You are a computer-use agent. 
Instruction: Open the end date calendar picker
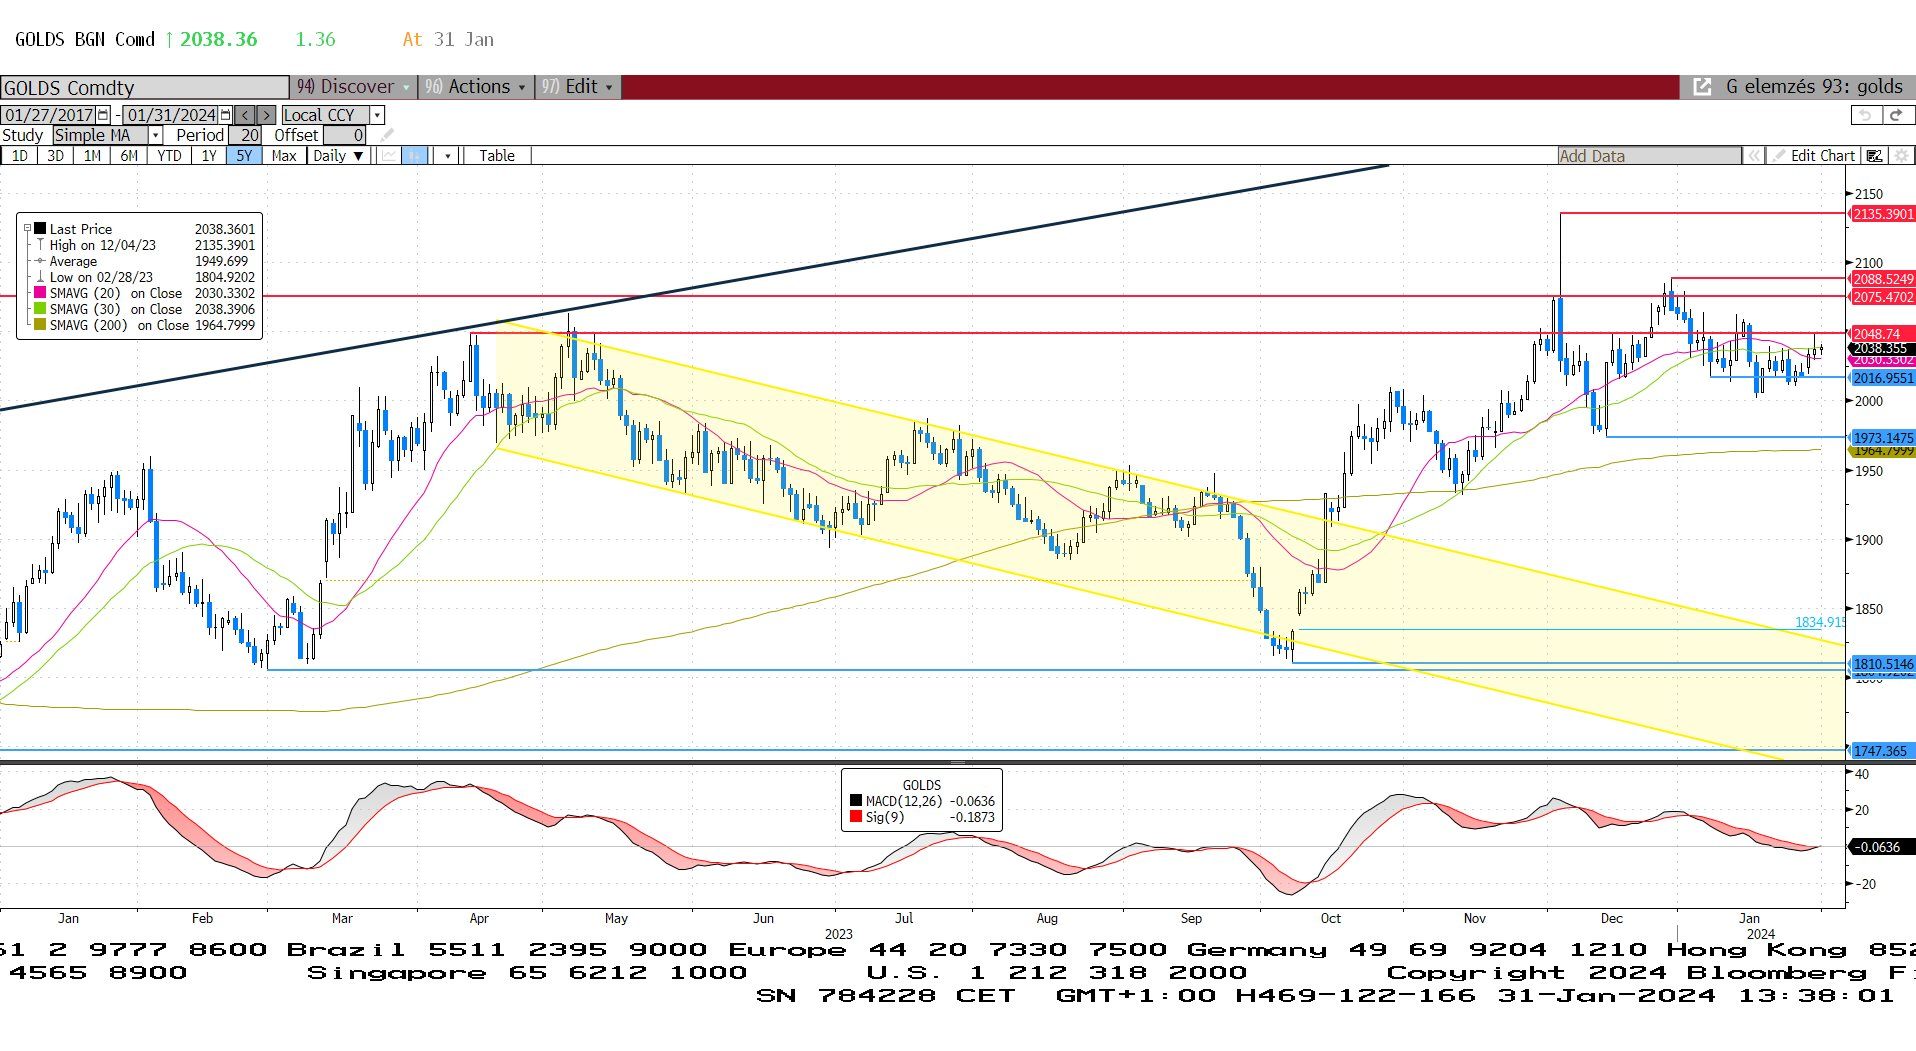tap(225, 115)
